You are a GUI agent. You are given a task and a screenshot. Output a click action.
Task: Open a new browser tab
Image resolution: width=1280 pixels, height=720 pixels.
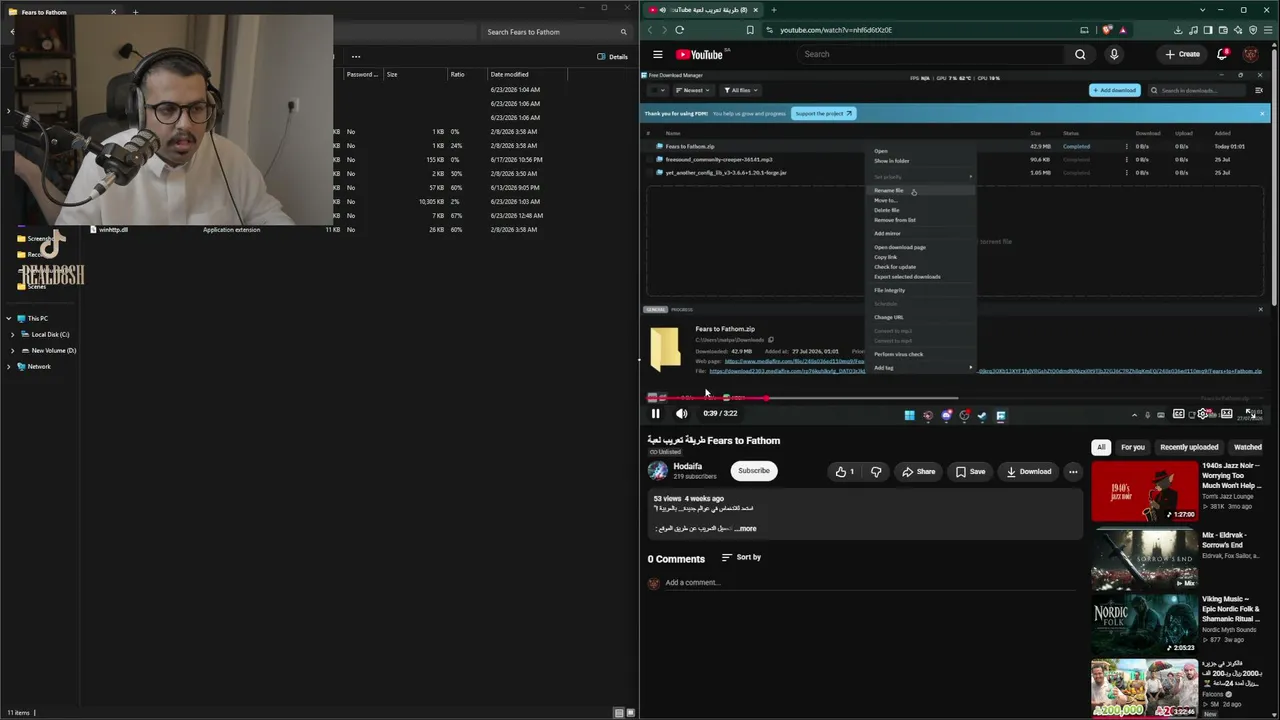coord(773,10)
